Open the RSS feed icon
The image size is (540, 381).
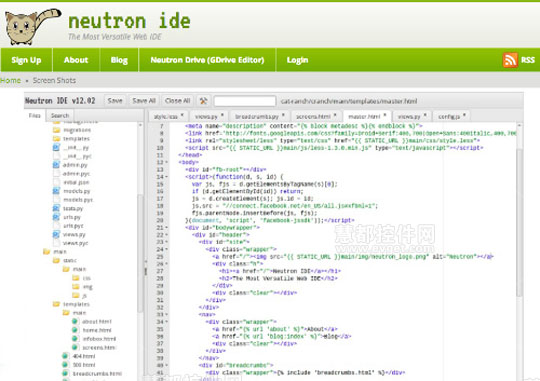pyautogui.click(x=510, y=60)
